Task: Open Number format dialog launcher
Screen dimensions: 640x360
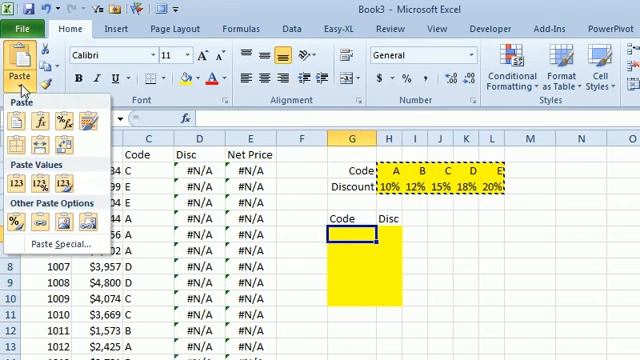Action: (473, 100)
